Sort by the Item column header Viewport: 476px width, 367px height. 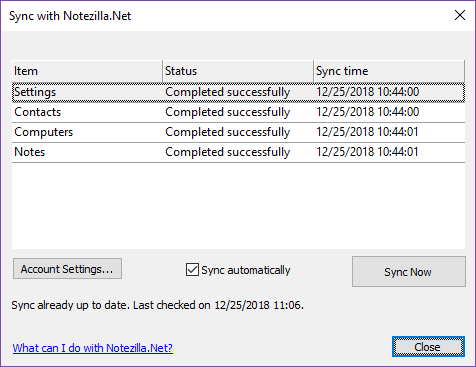point(87,71)
